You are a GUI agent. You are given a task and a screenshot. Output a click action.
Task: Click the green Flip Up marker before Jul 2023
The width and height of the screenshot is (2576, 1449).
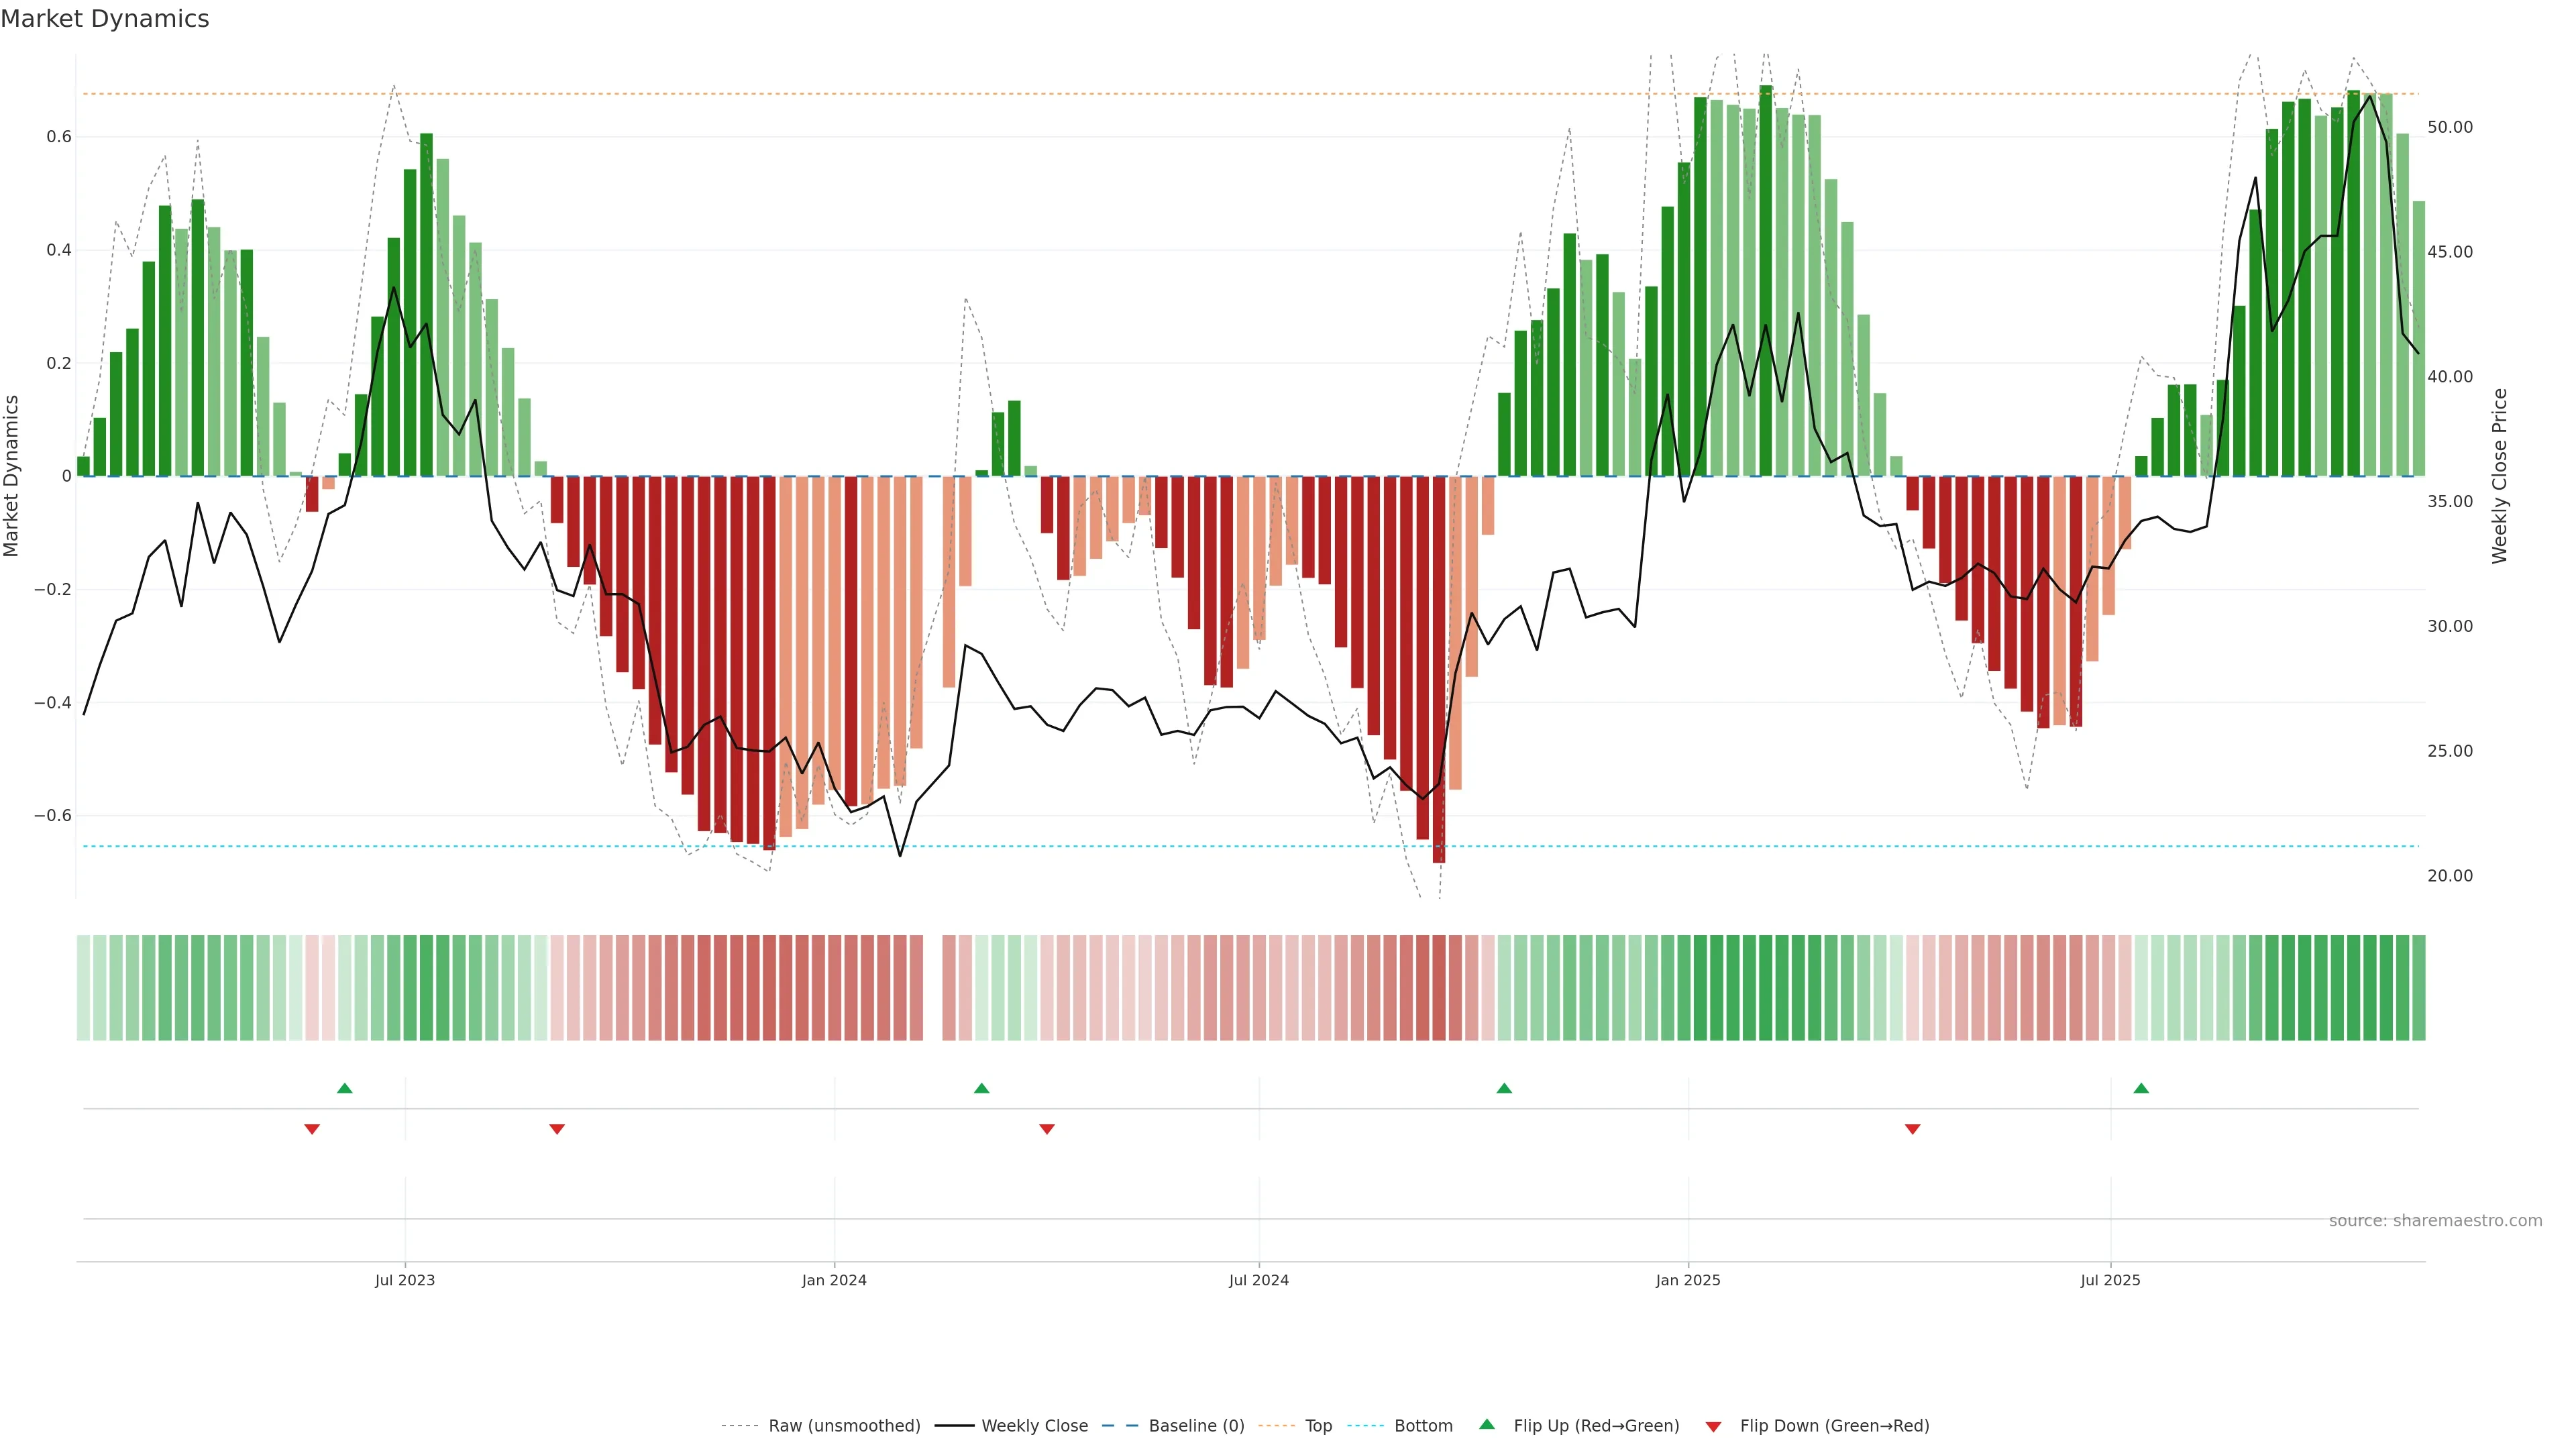tap(345, 1088)
